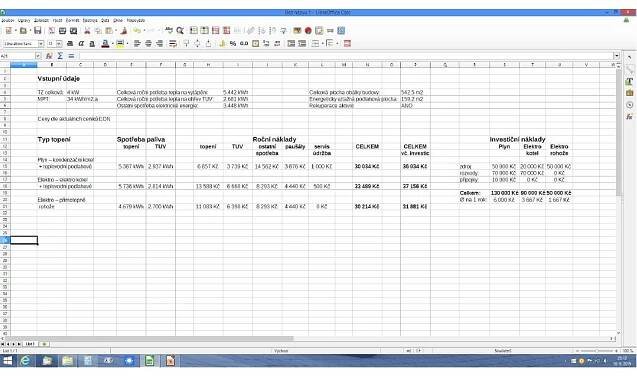Open the font size dropdown
Screen dimensions: 637x377
pyautogui.click(x=59, y=44)
